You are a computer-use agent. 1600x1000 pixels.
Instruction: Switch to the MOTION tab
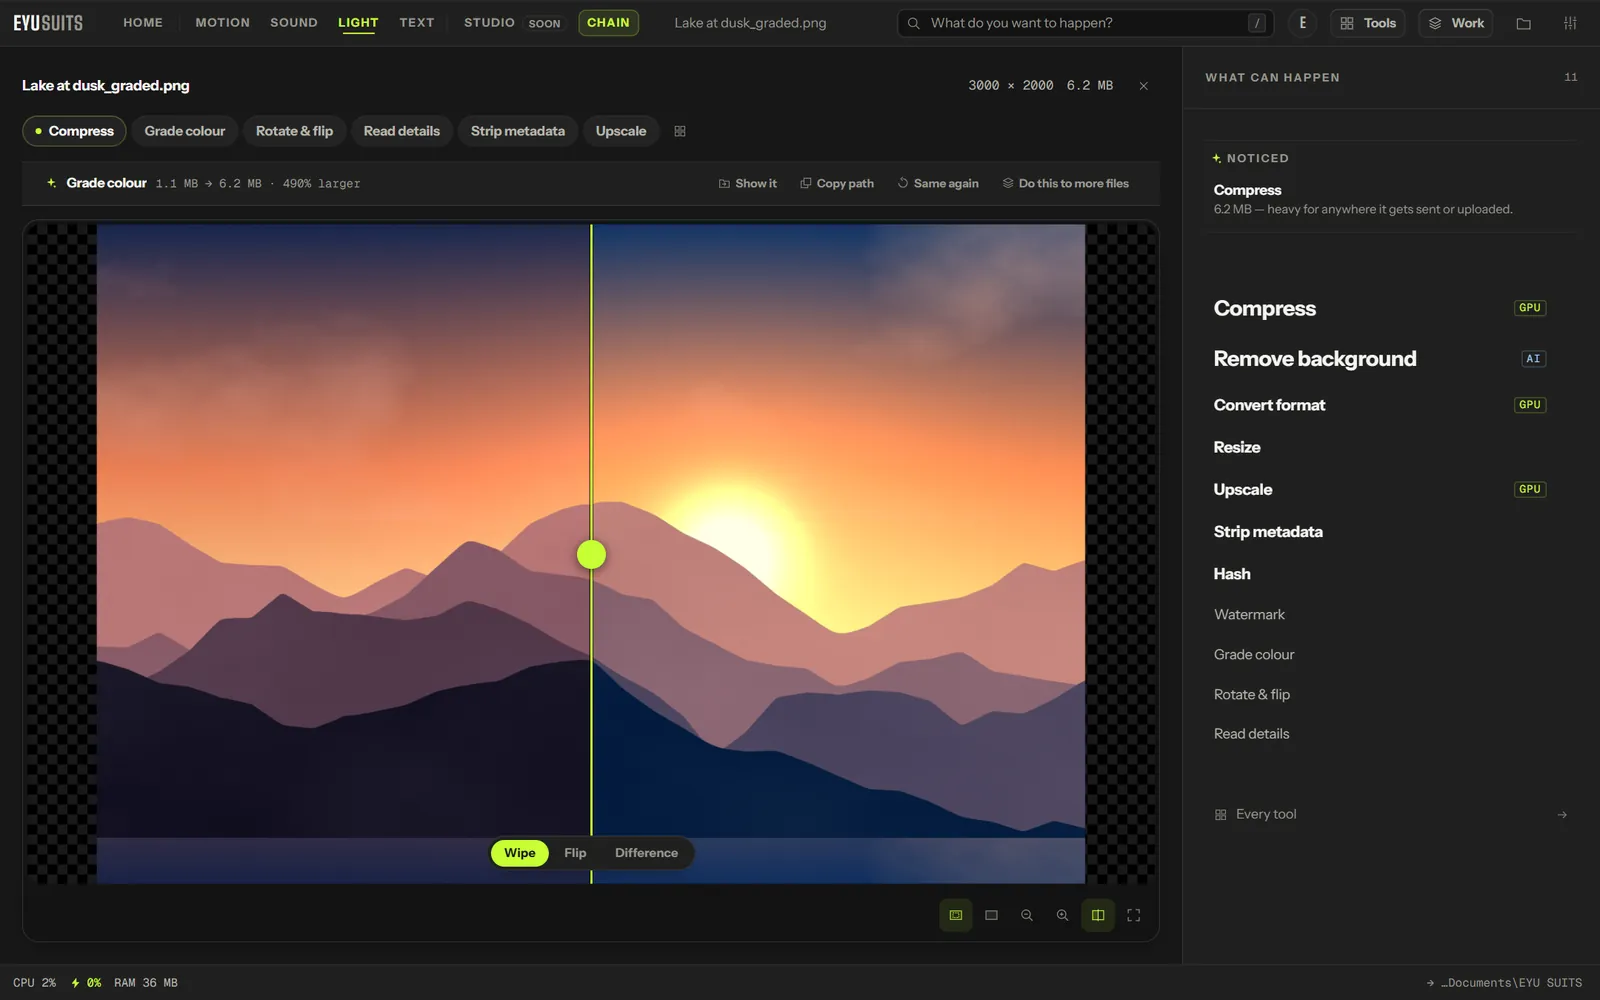pyautogui.click(x=223, y=23)
